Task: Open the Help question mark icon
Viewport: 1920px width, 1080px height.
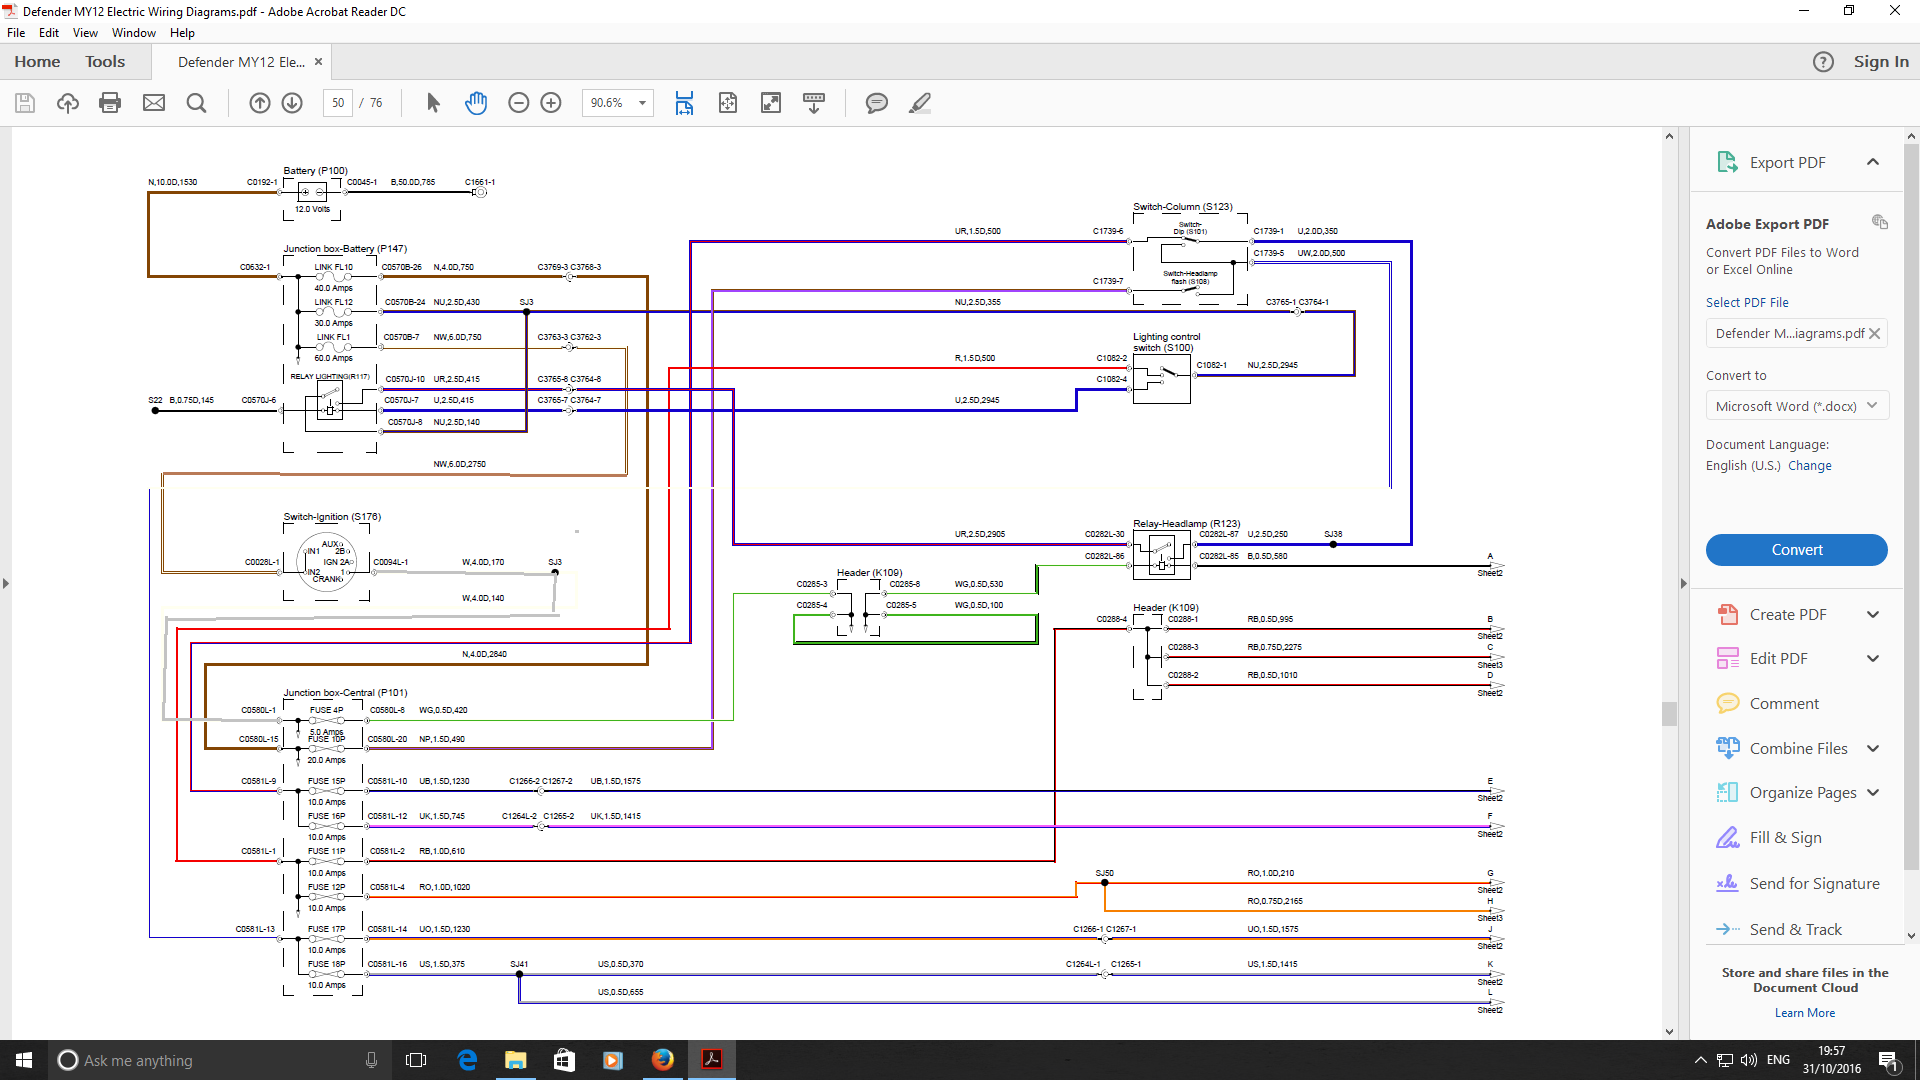Action: (x=1823, y=62)
